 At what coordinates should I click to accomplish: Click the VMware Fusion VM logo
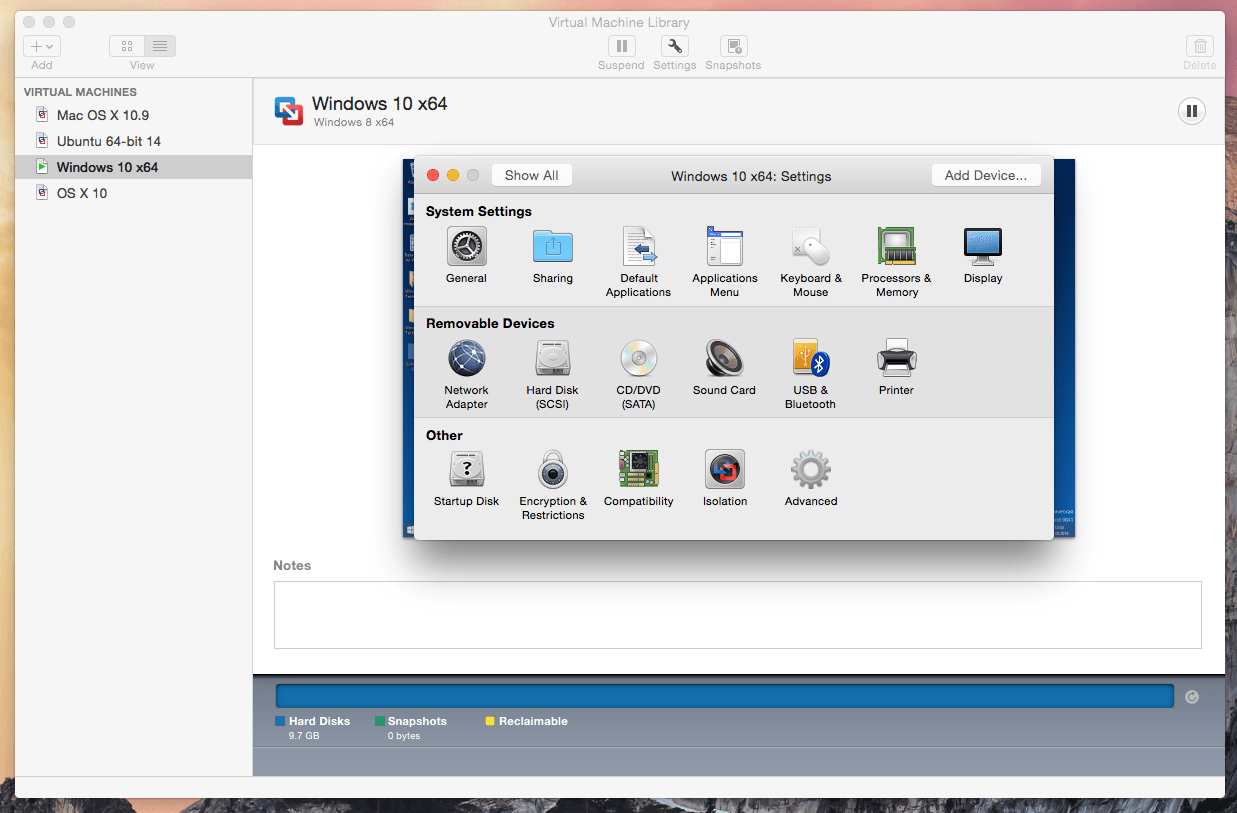[x=289, y=111]
